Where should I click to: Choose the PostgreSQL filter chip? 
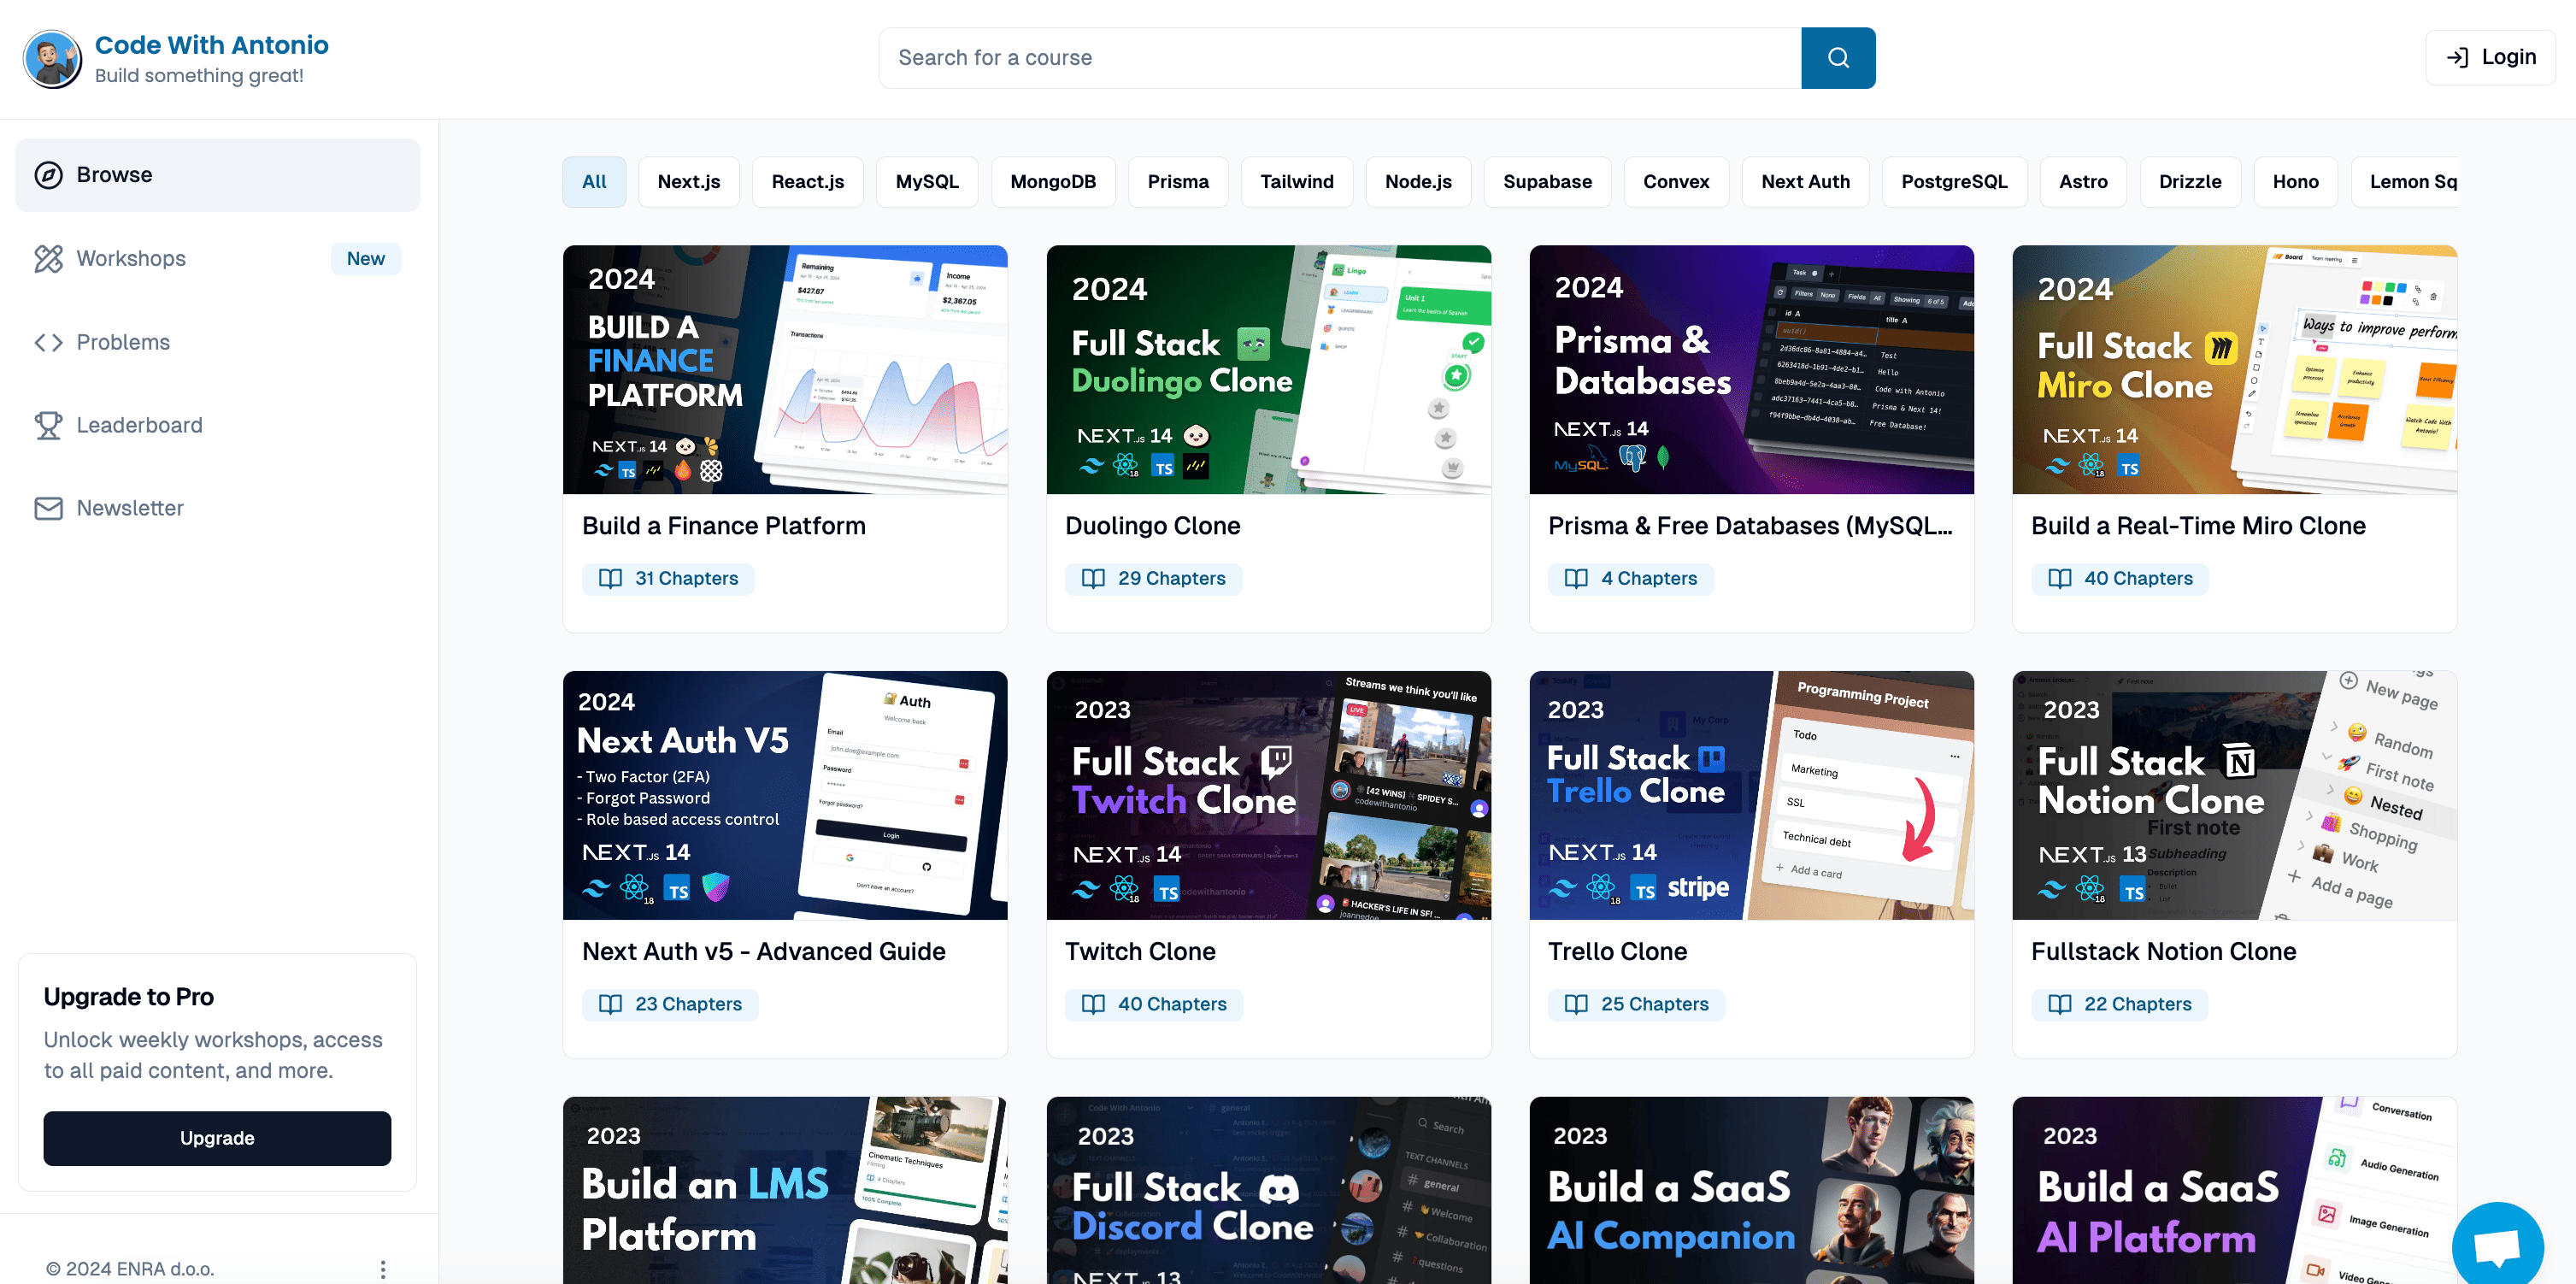click(1953, 182)
